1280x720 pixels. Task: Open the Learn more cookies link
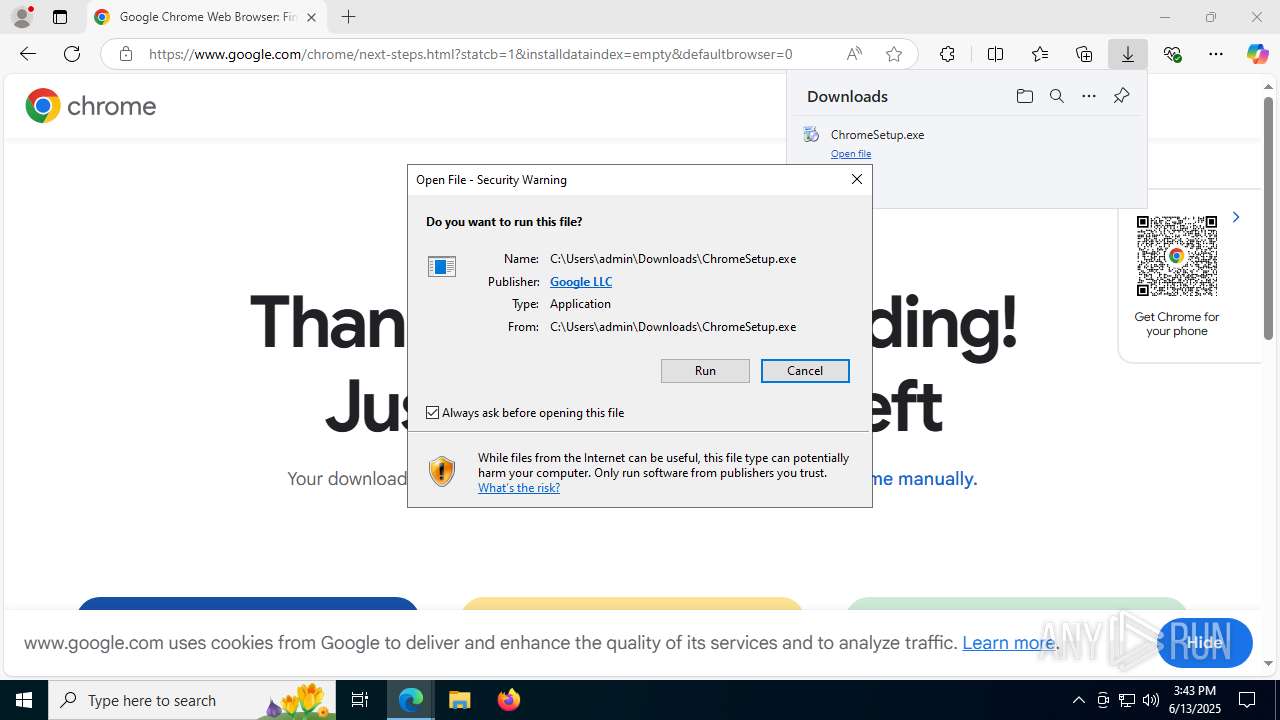click(1008, 643)
